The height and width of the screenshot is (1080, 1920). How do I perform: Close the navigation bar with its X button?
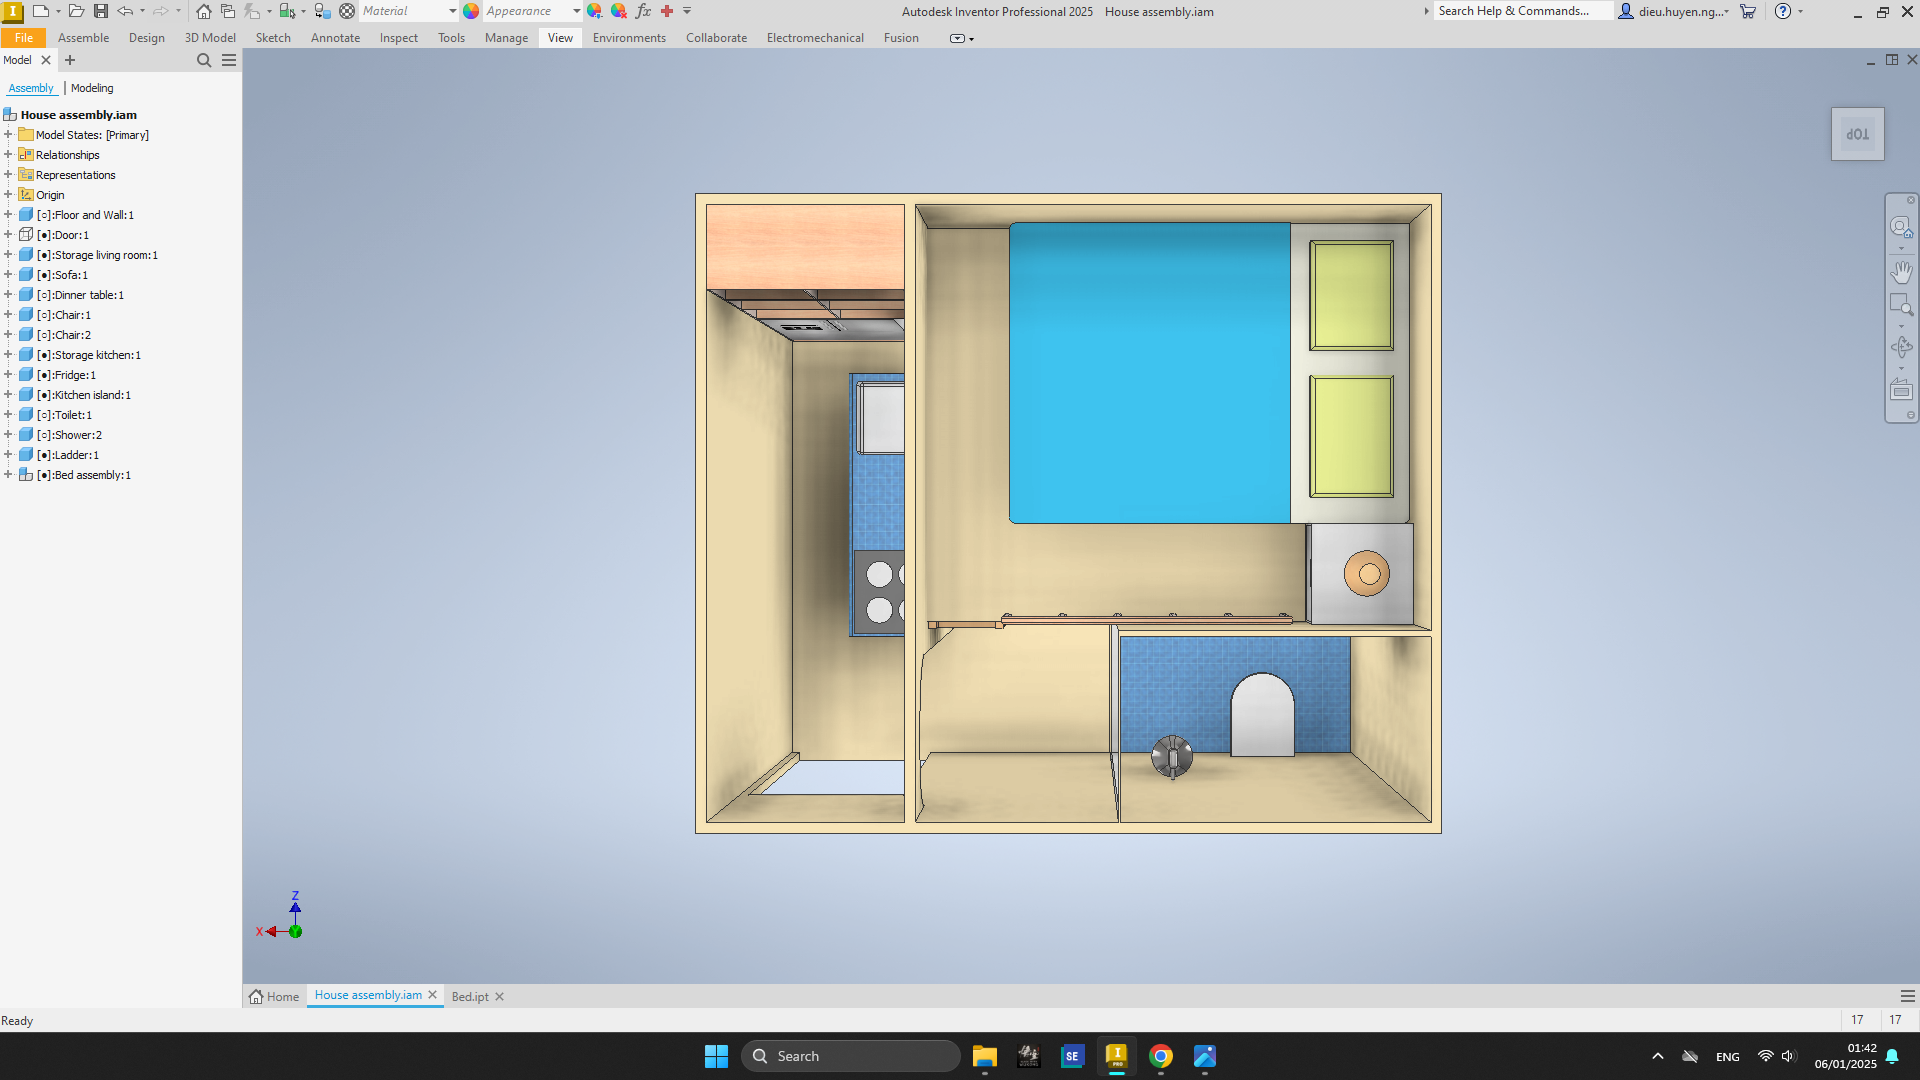coord(1910,200)
